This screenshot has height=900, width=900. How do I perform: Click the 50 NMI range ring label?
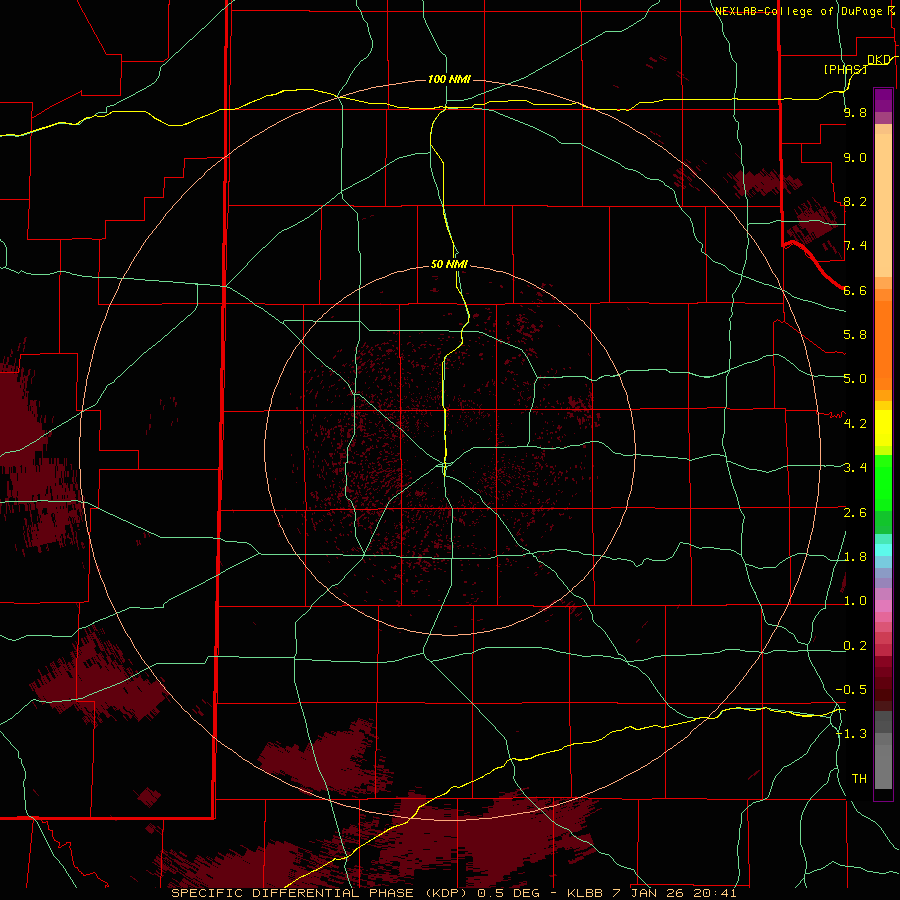coord(449,264)
